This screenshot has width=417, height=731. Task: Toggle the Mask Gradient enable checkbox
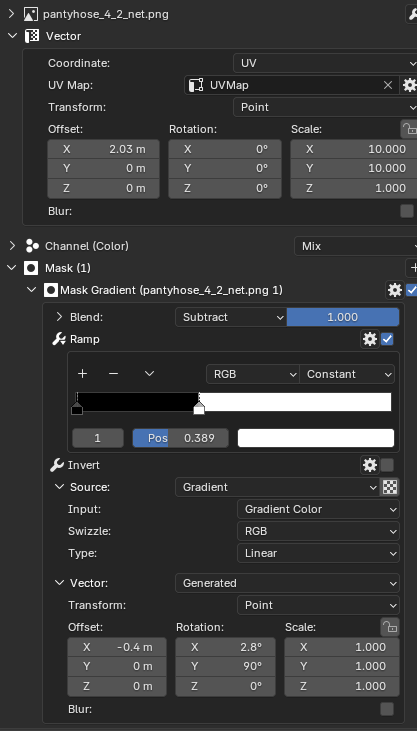[411, 290]
